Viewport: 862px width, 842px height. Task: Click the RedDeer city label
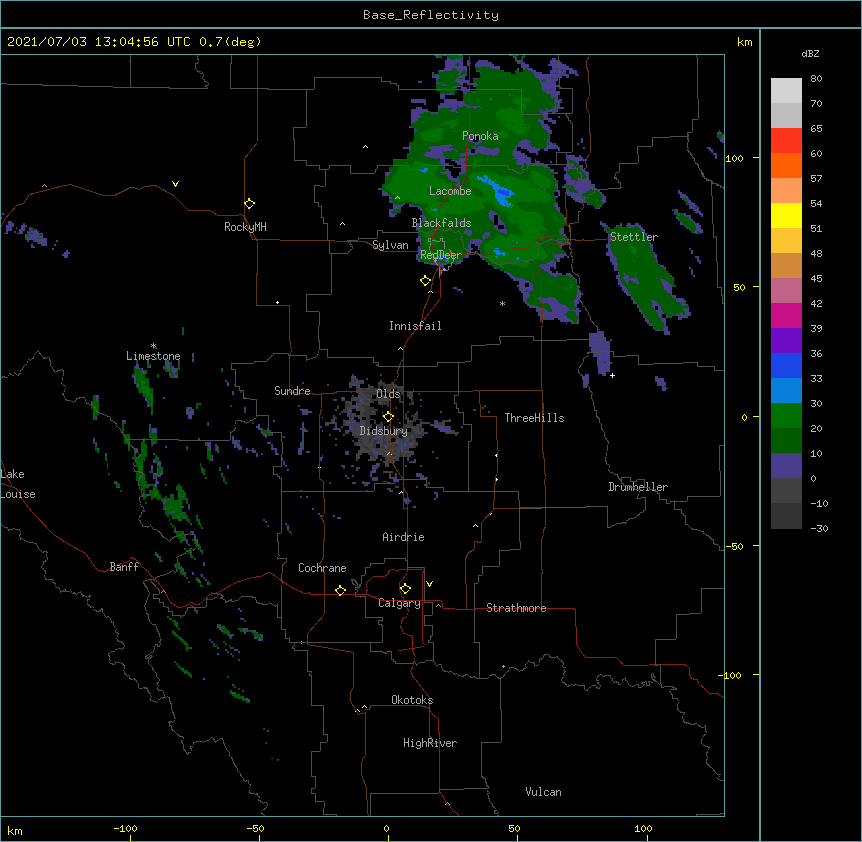pos(441,255)
